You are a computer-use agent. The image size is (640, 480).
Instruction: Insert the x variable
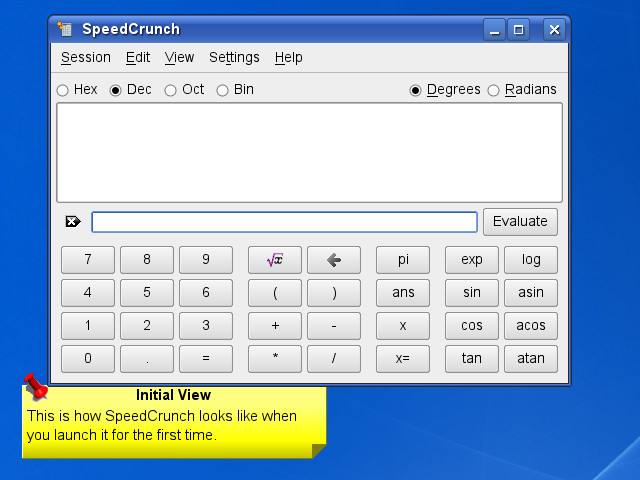coord(403,326)
